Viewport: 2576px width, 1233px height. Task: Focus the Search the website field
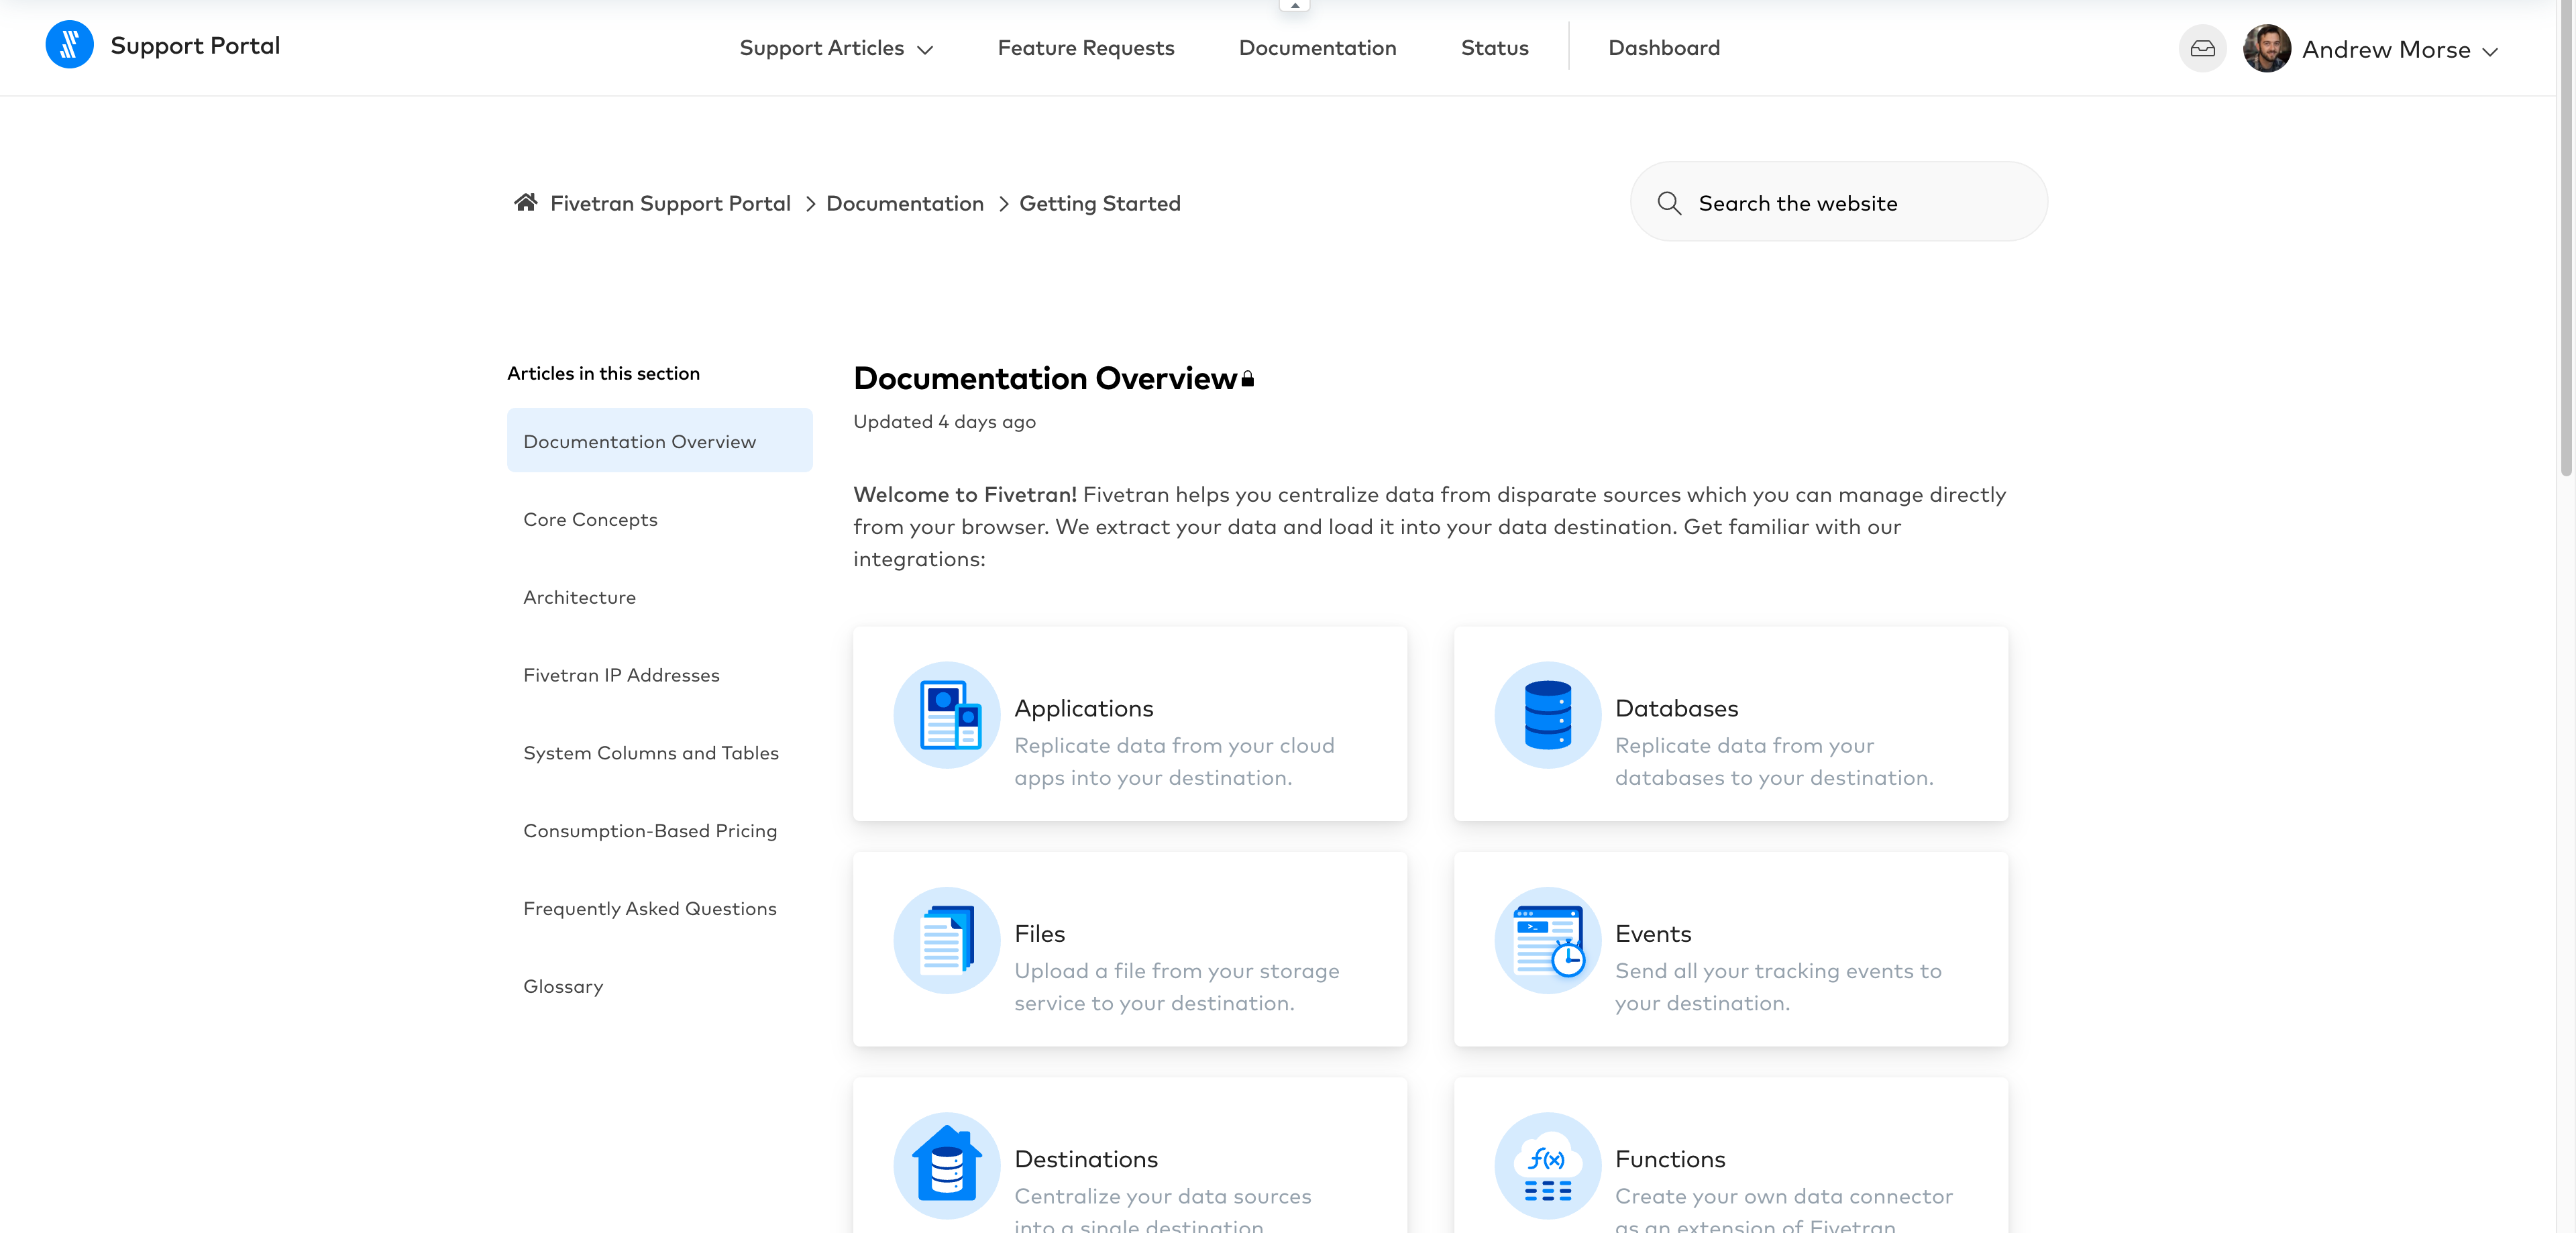[1838, 202]
